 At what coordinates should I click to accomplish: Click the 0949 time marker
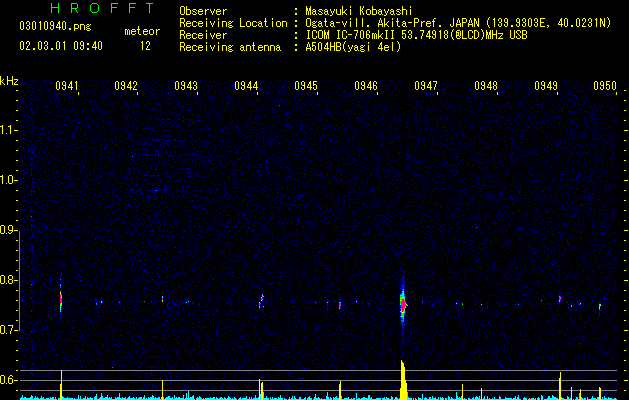point(546,86)
